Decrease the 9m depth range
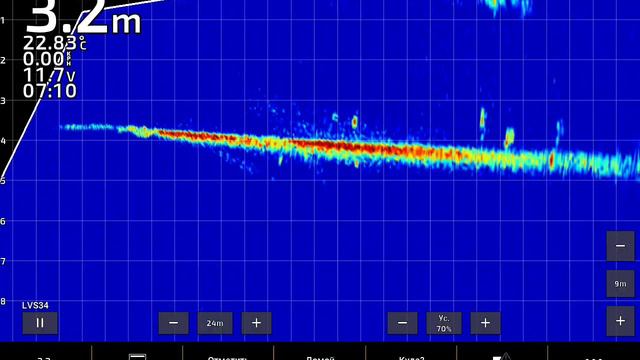 click(620, 246)
